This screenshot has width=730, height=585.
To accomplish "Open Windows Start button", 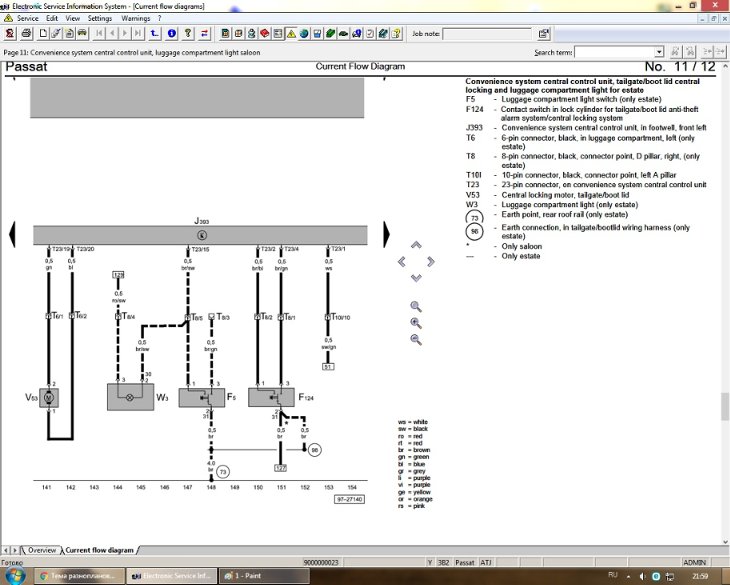I will point(14,576).
